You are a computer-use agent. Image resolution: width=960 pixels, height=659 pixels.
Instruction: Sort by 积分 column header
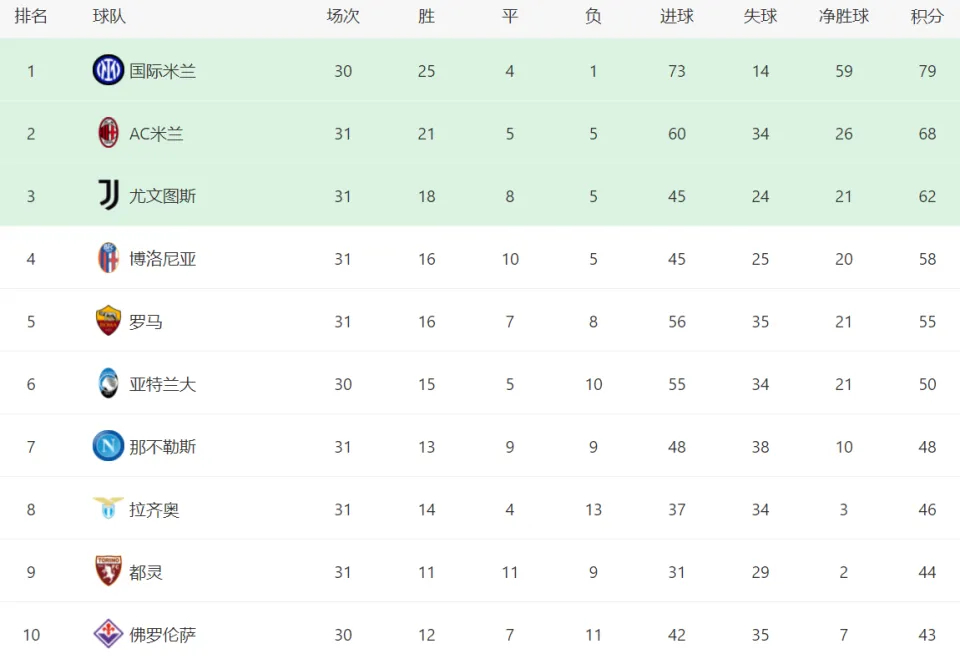(927, 17)
